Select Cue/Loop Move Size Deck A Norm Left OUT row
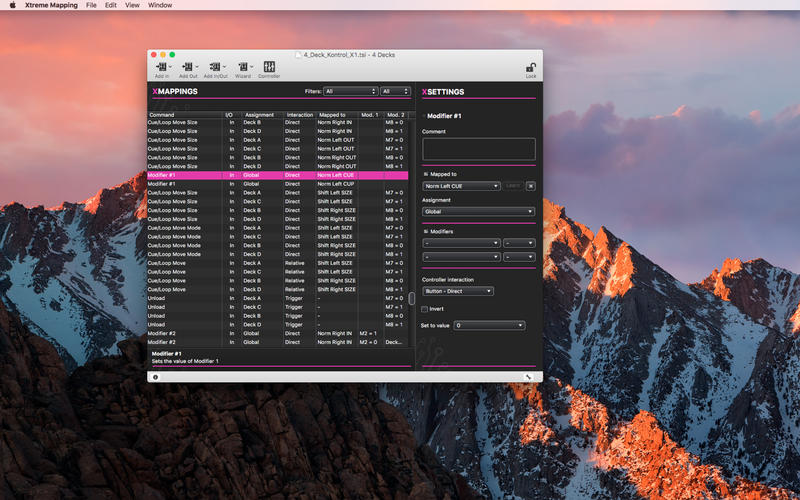Image resolution: width=800 pixels, height=500 pixels. pyautogui.click(x=278, y=140)
